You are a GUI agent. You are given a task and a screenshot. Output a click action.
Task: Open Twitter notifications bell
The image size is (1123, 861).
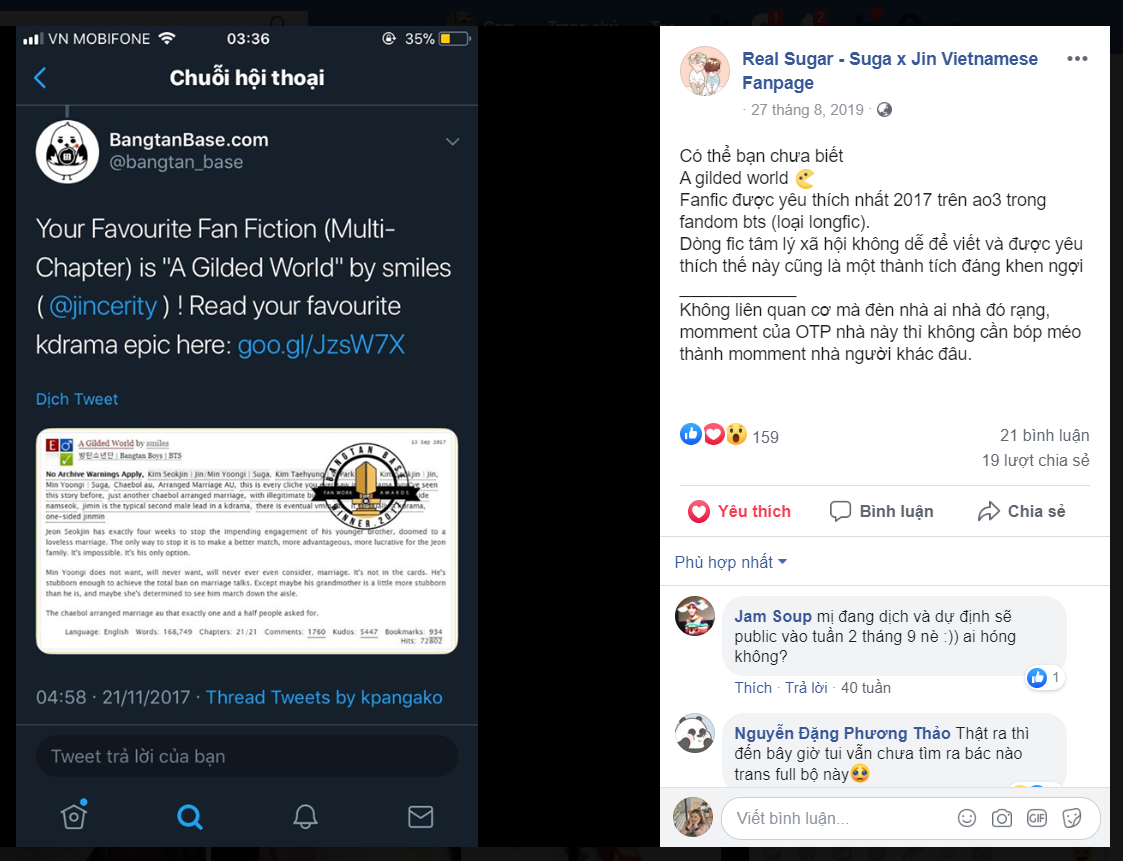click(x=305, y=817)
